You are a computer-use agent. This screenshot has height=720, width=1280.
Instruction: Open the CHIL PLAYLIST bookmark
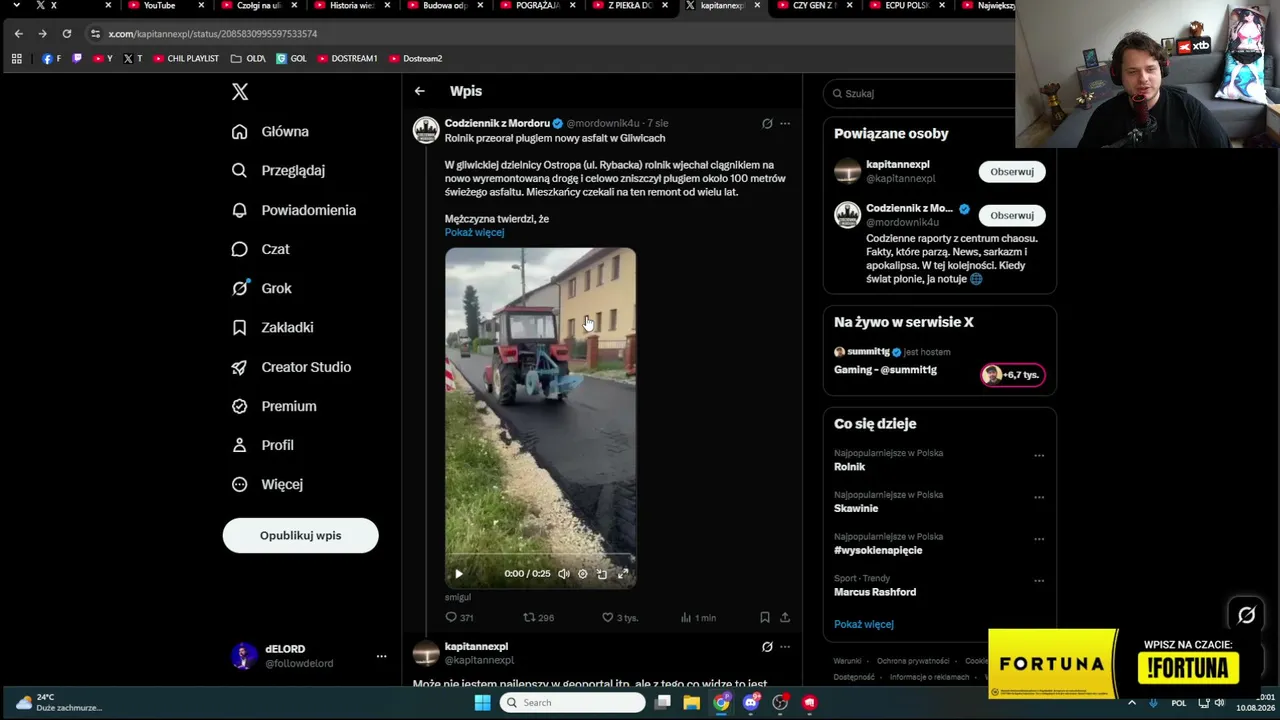pos(186,59)
